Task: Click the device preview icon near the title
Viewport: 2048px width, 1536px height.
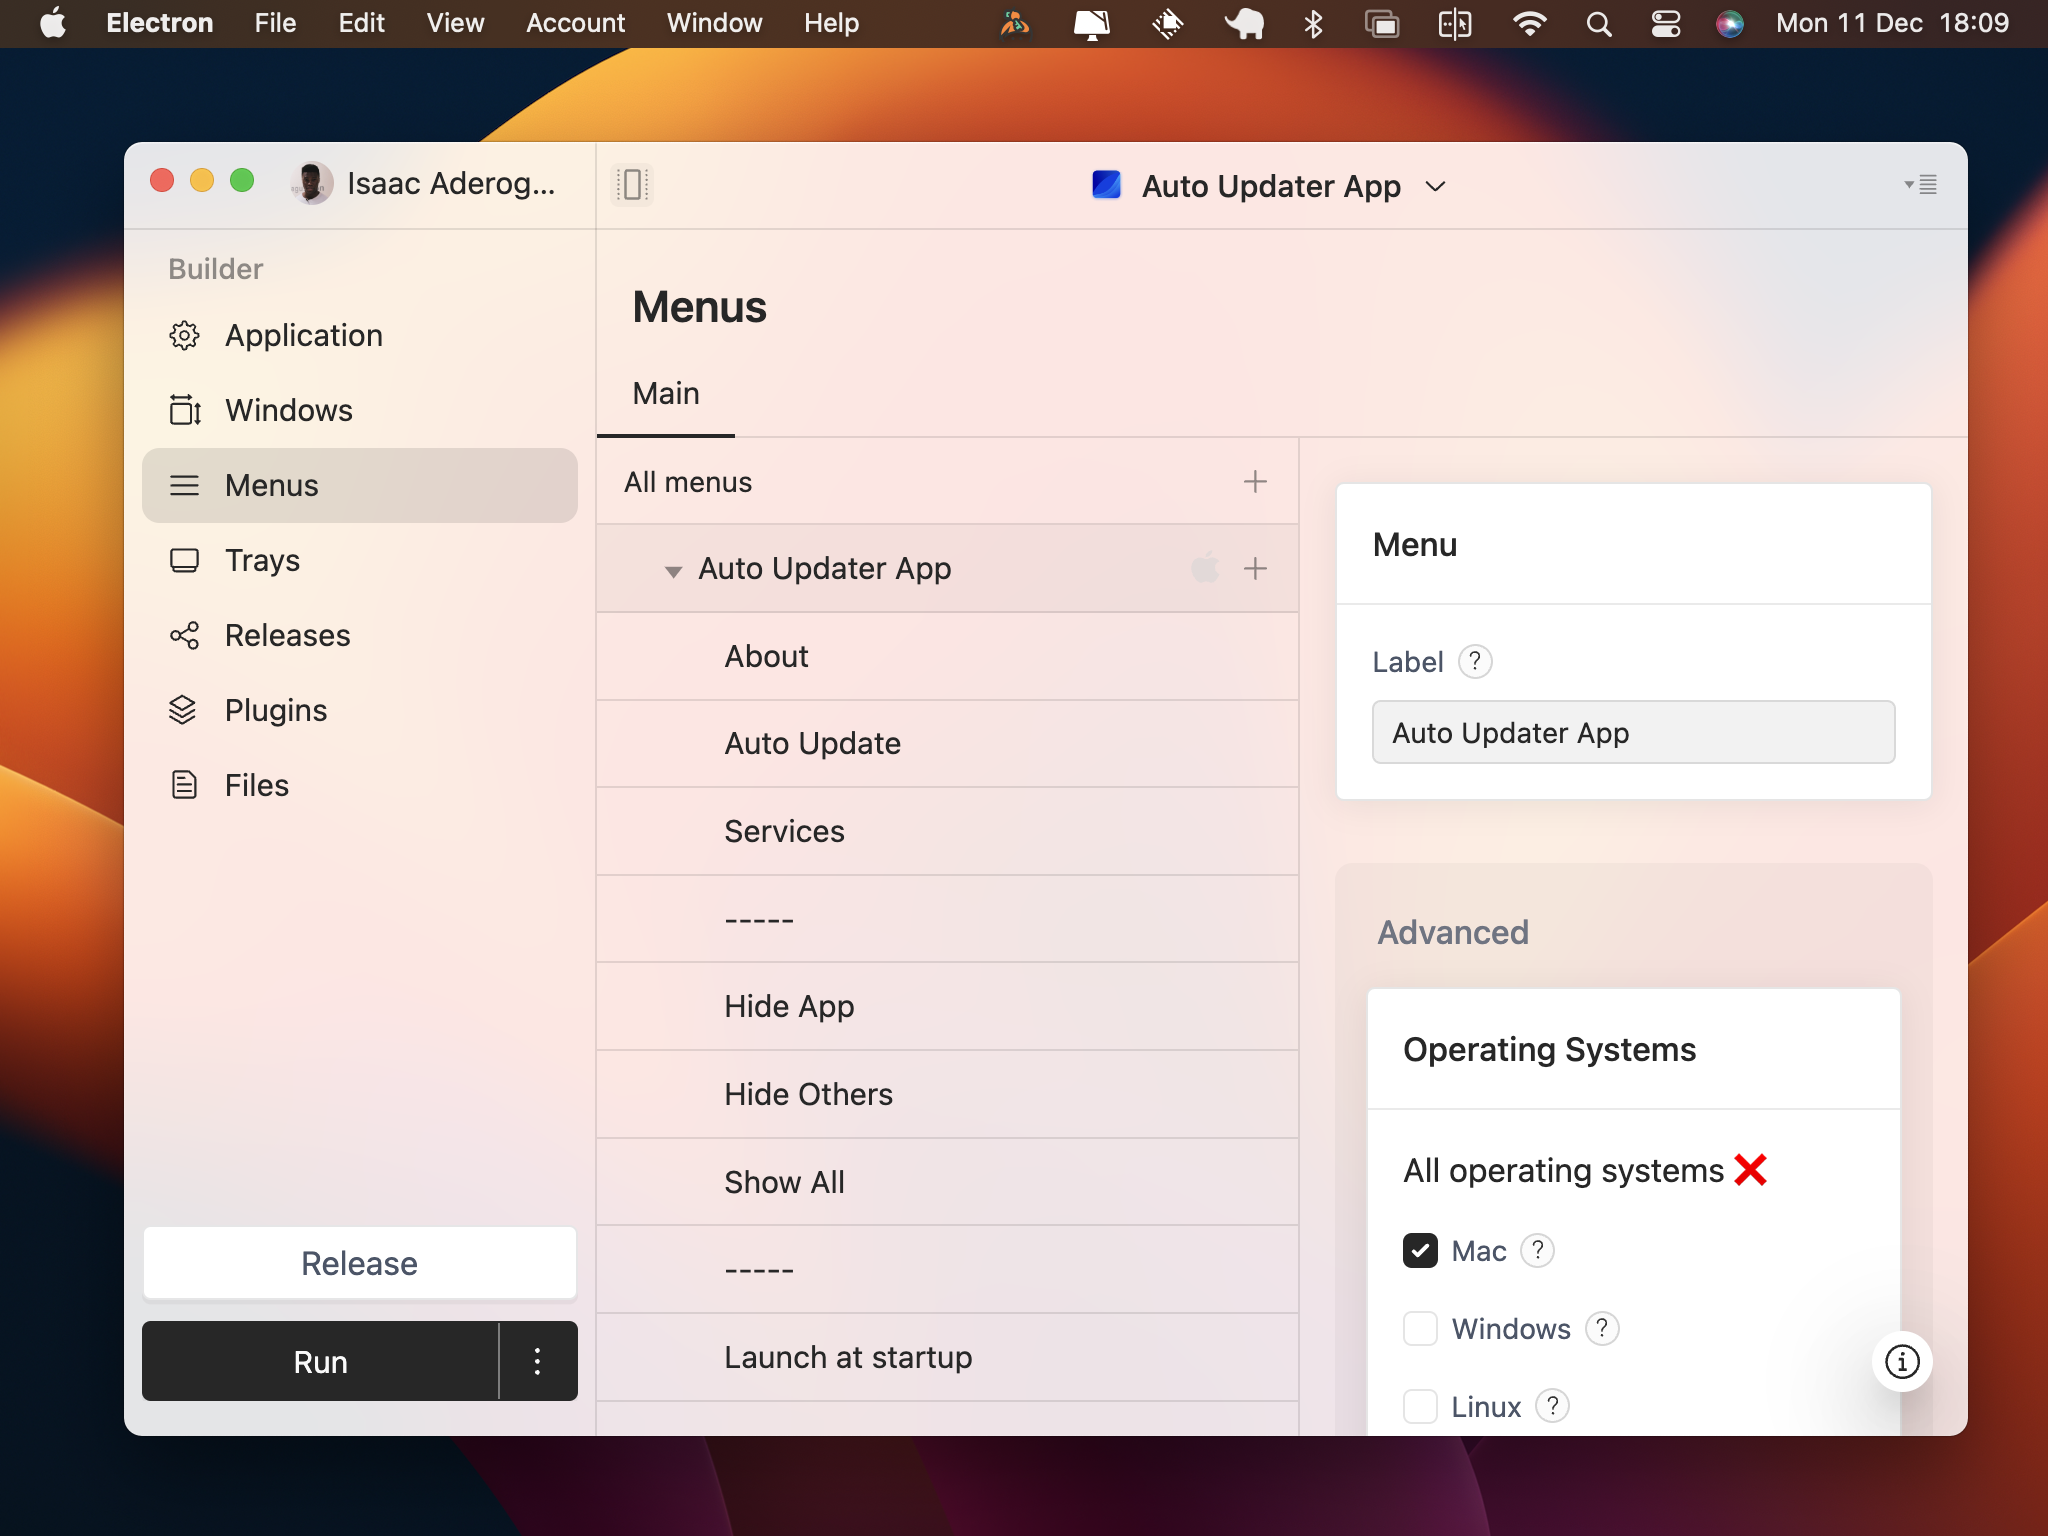Action: point(632,184)
